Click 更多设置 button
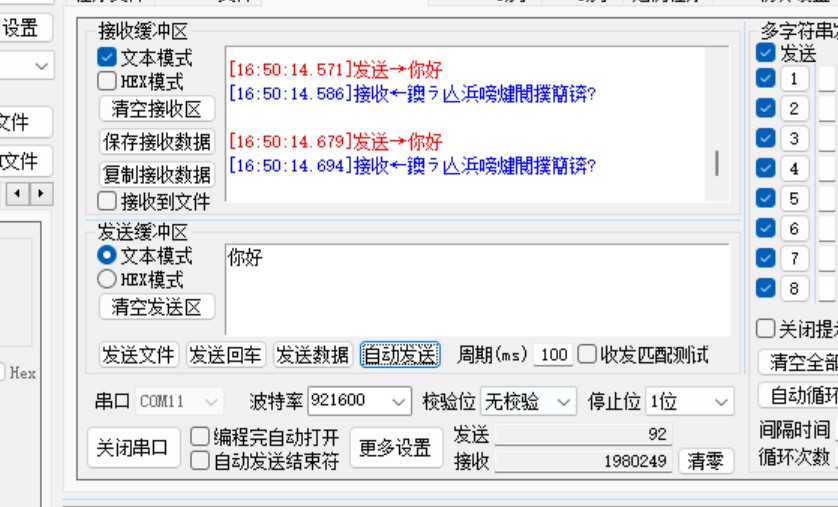The image size is (838, 507). pos(396,448)
